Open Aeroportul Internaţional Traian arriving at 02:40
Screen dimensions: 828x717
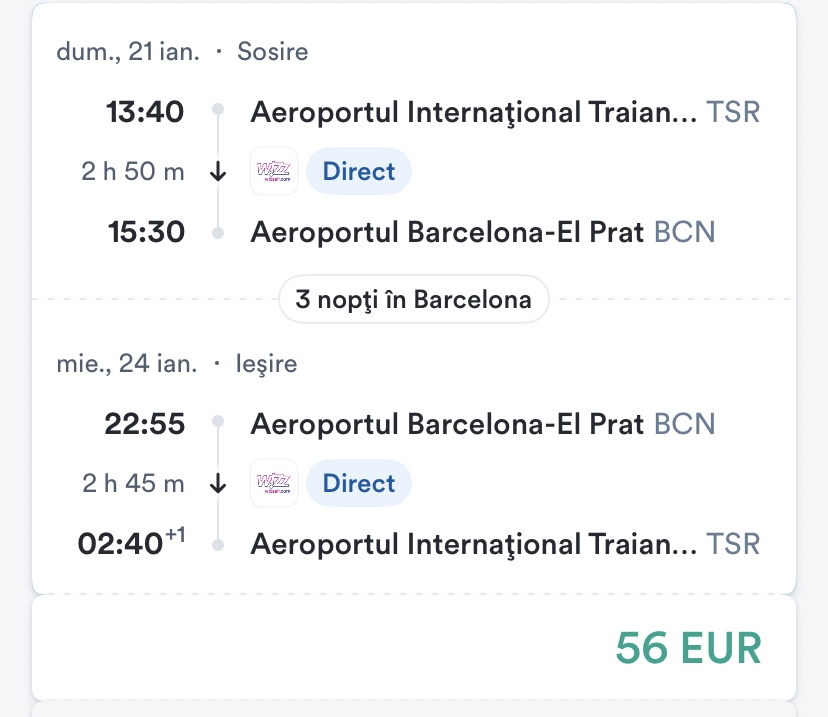(473, 544)
